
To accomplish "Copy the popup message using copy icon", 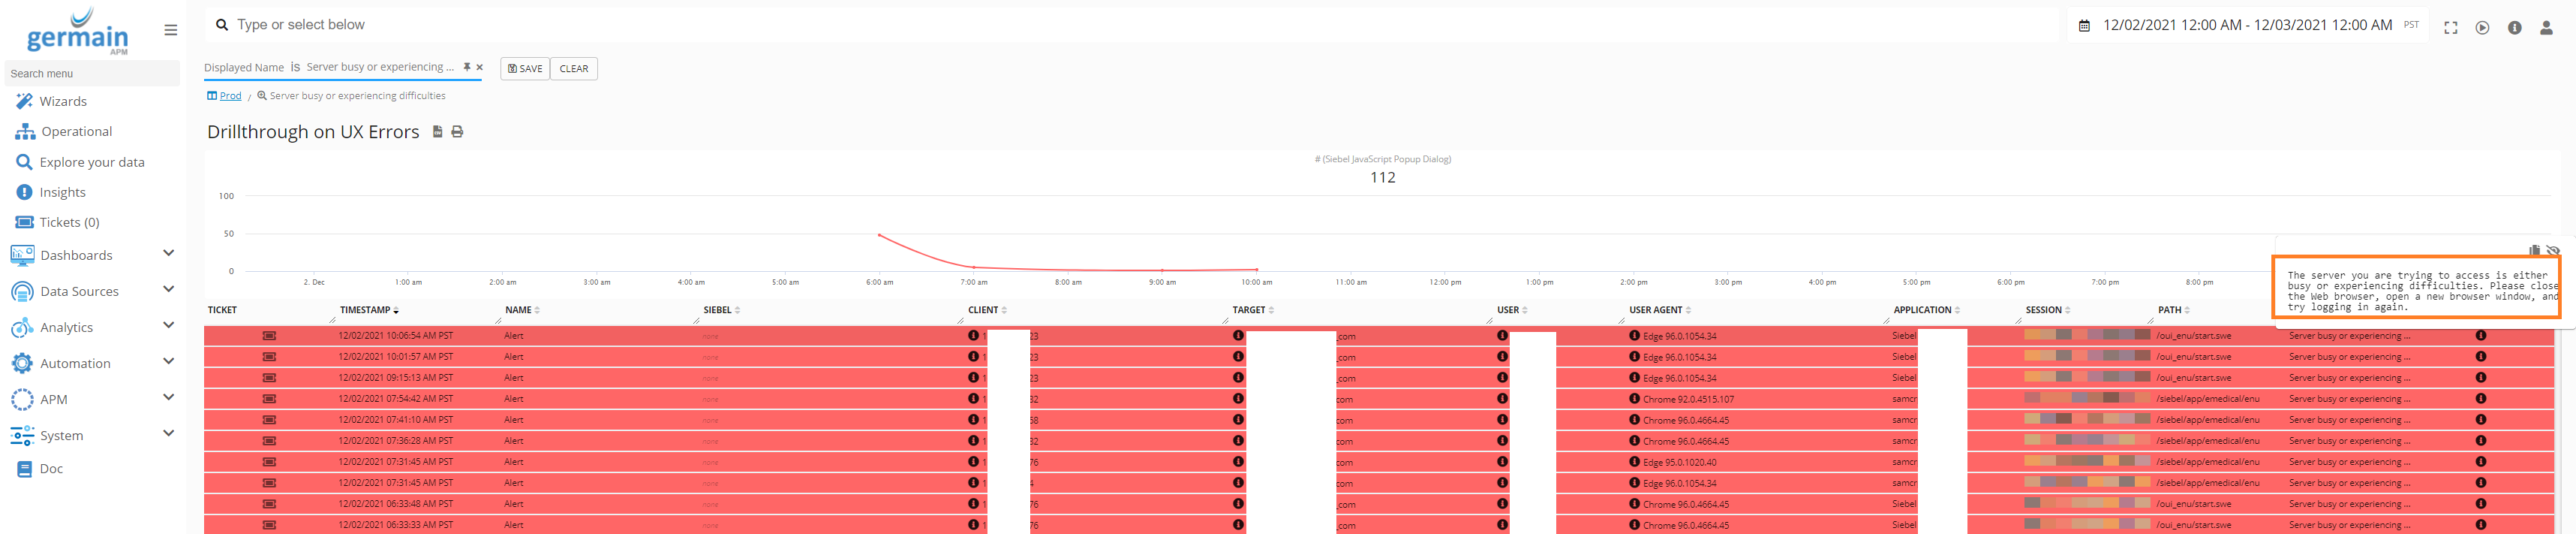I will (2534, 250).
